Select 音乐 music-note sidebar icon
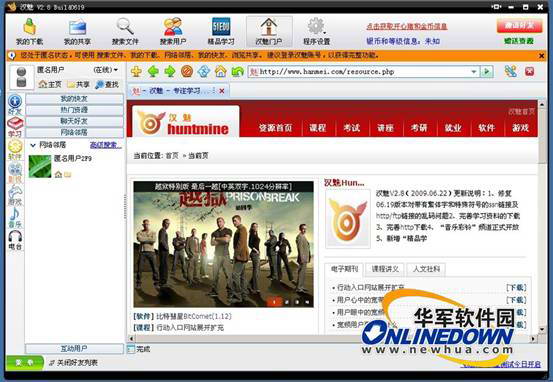 [15, 218]
